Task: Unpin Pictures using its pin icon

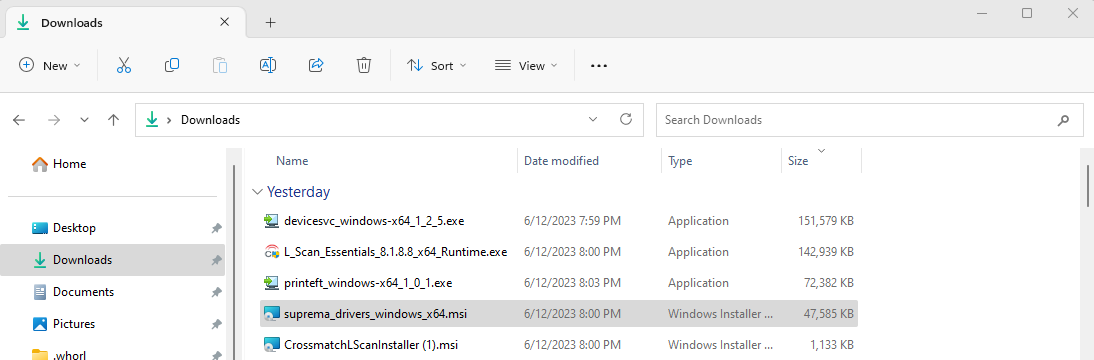Action: pos(216,324)
